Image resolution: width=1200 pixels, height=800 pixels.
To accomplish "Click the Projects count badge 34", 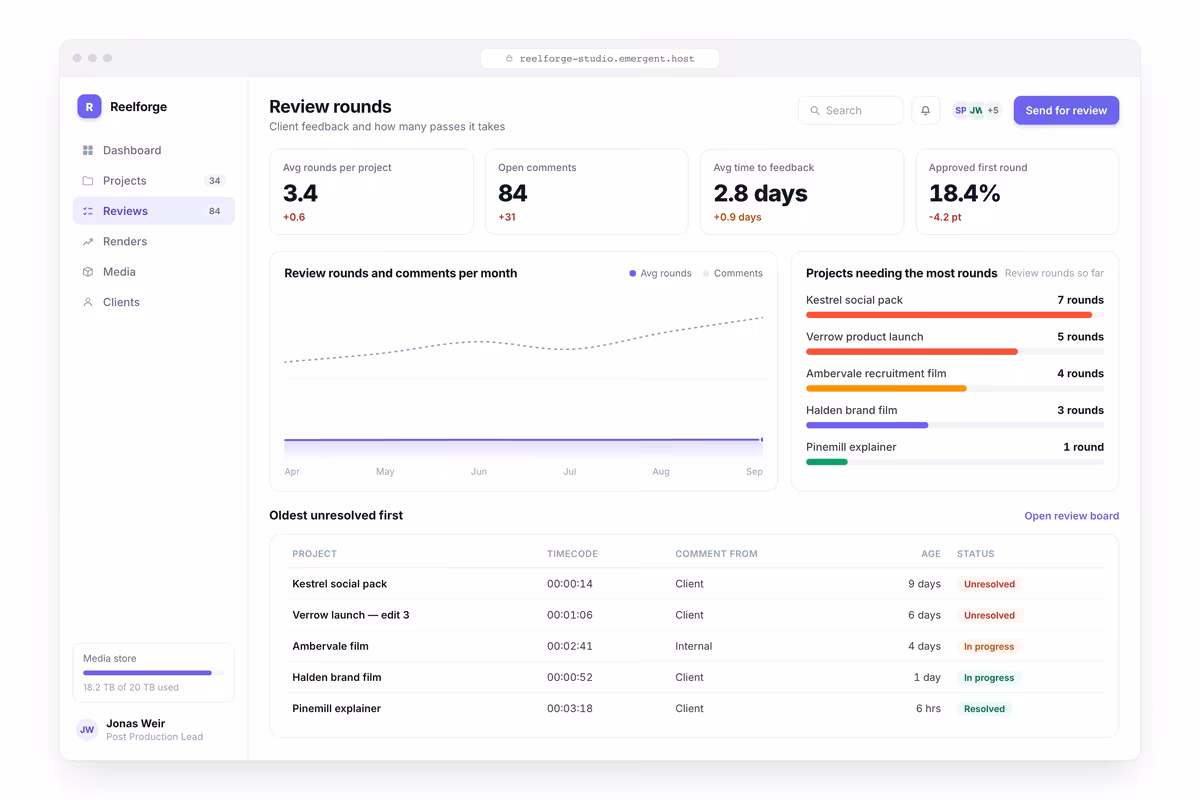I will [214, 181].
